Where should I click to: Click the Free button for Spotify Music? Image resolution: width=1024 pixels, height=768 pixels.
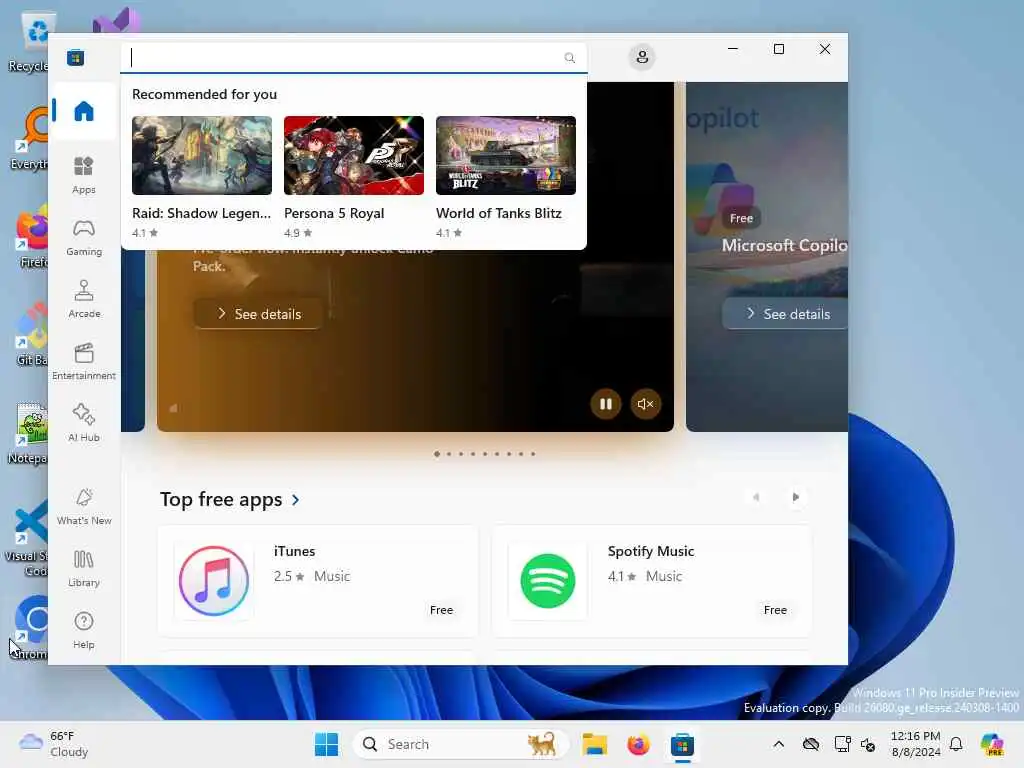click(775, 610)
